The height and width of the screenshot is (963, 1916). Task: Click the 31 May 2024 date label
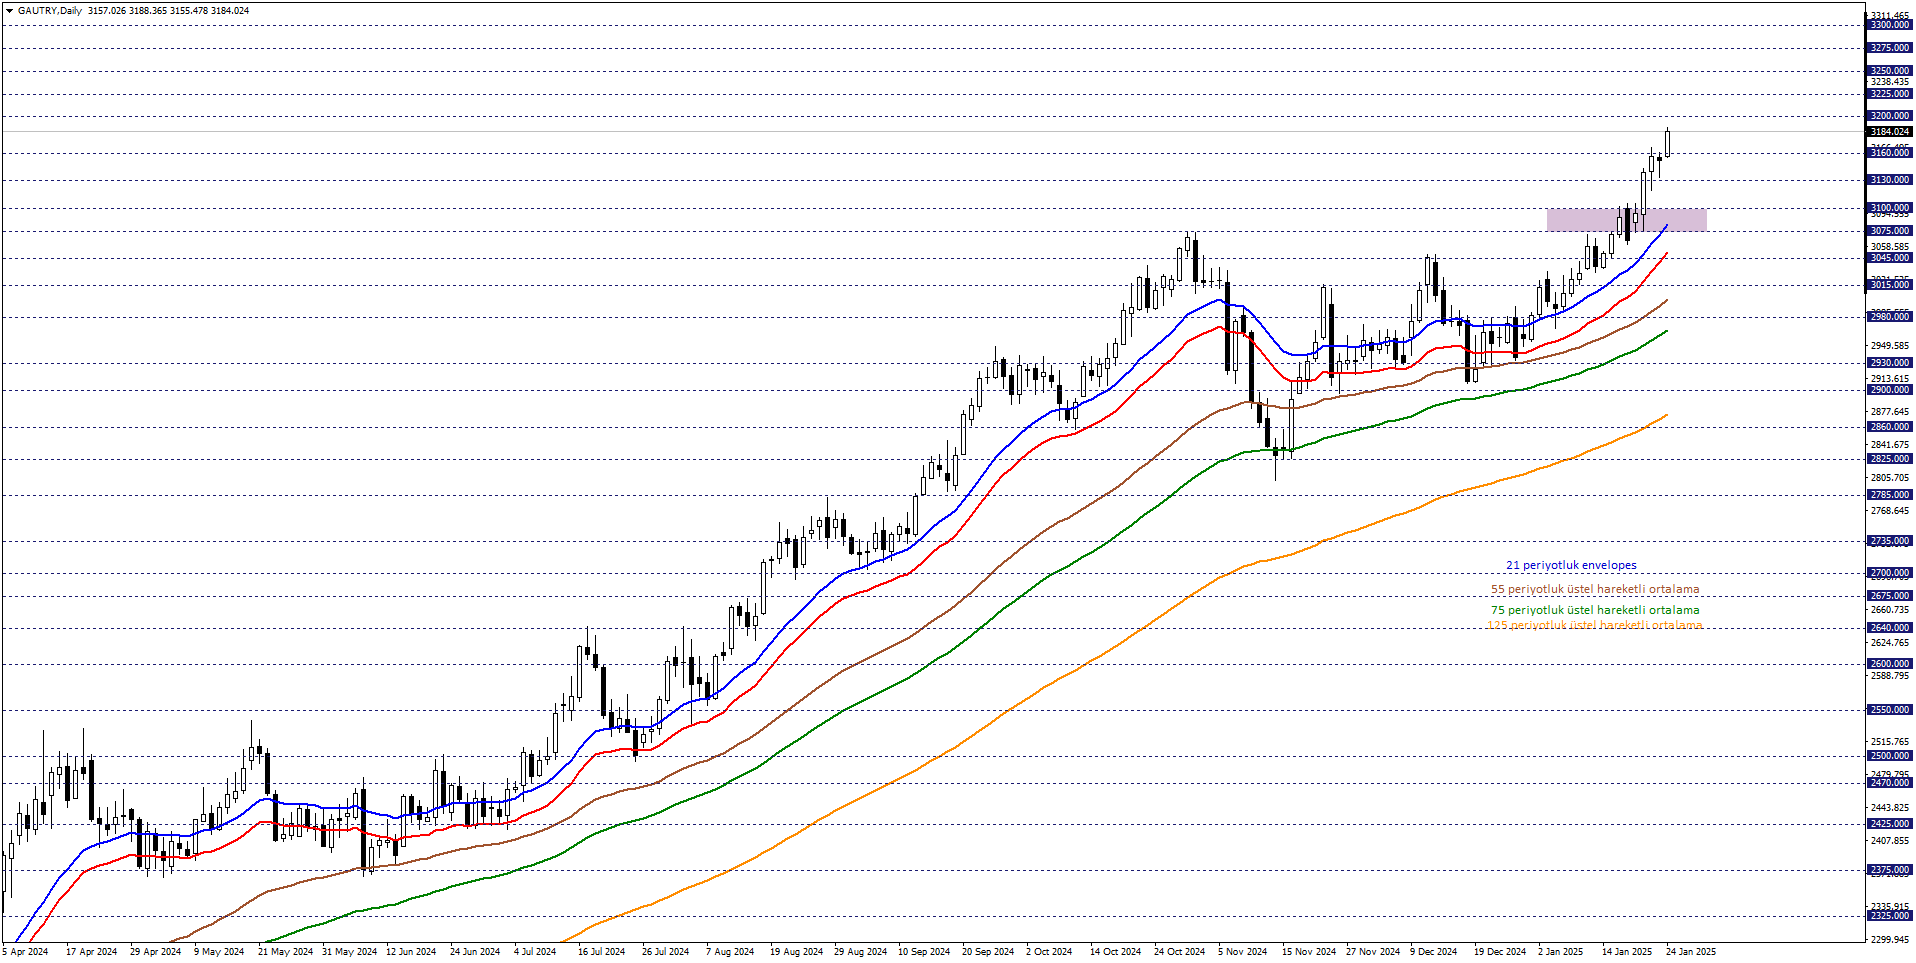click(x=349, y=952)
